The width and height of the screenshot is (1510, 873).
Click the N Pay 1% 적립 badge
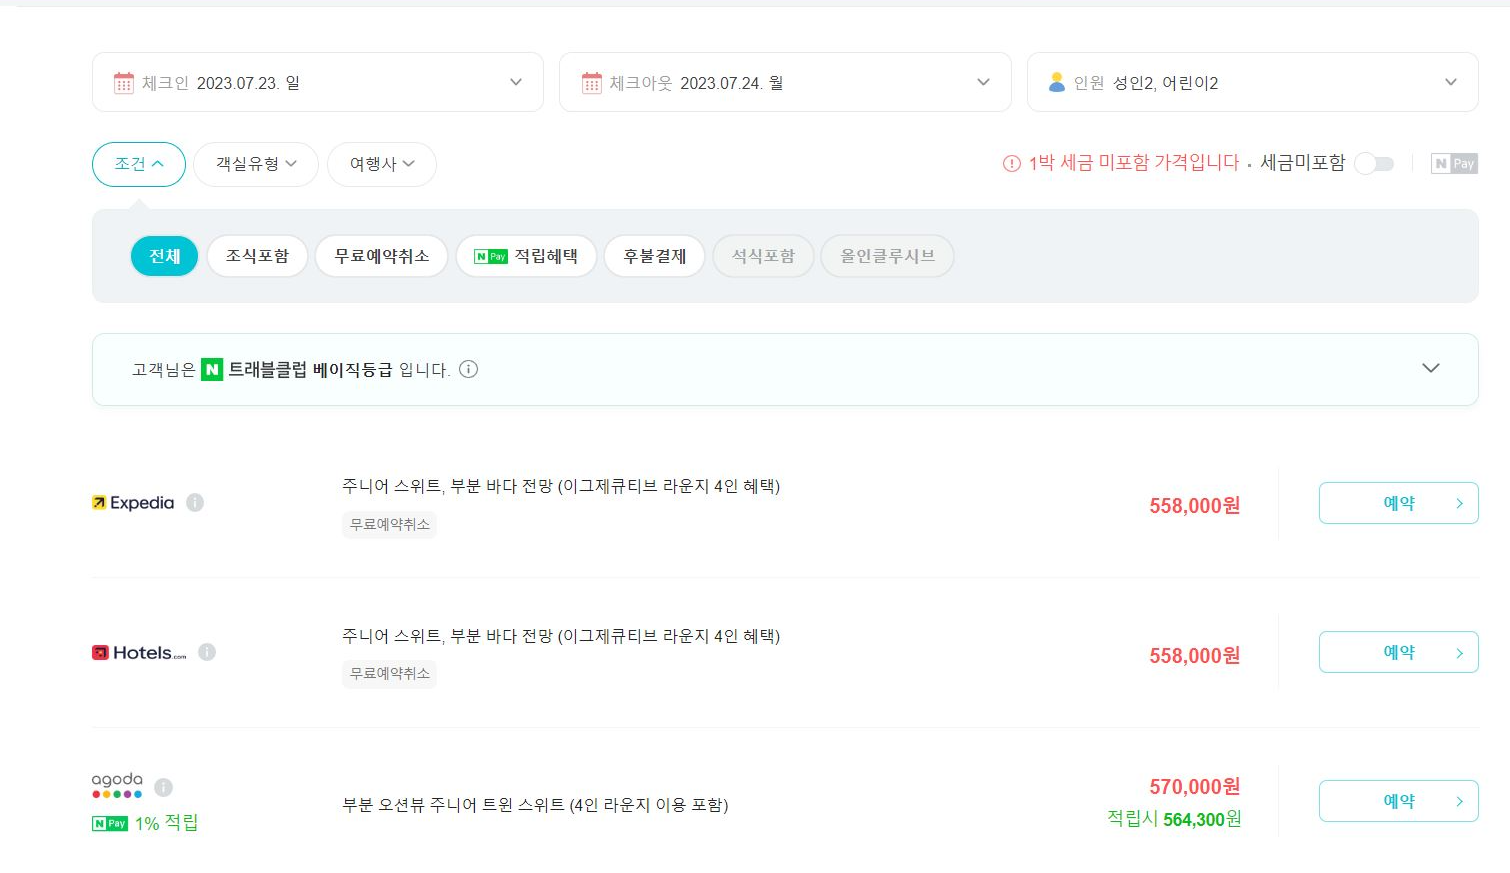(x=145, y=823)
